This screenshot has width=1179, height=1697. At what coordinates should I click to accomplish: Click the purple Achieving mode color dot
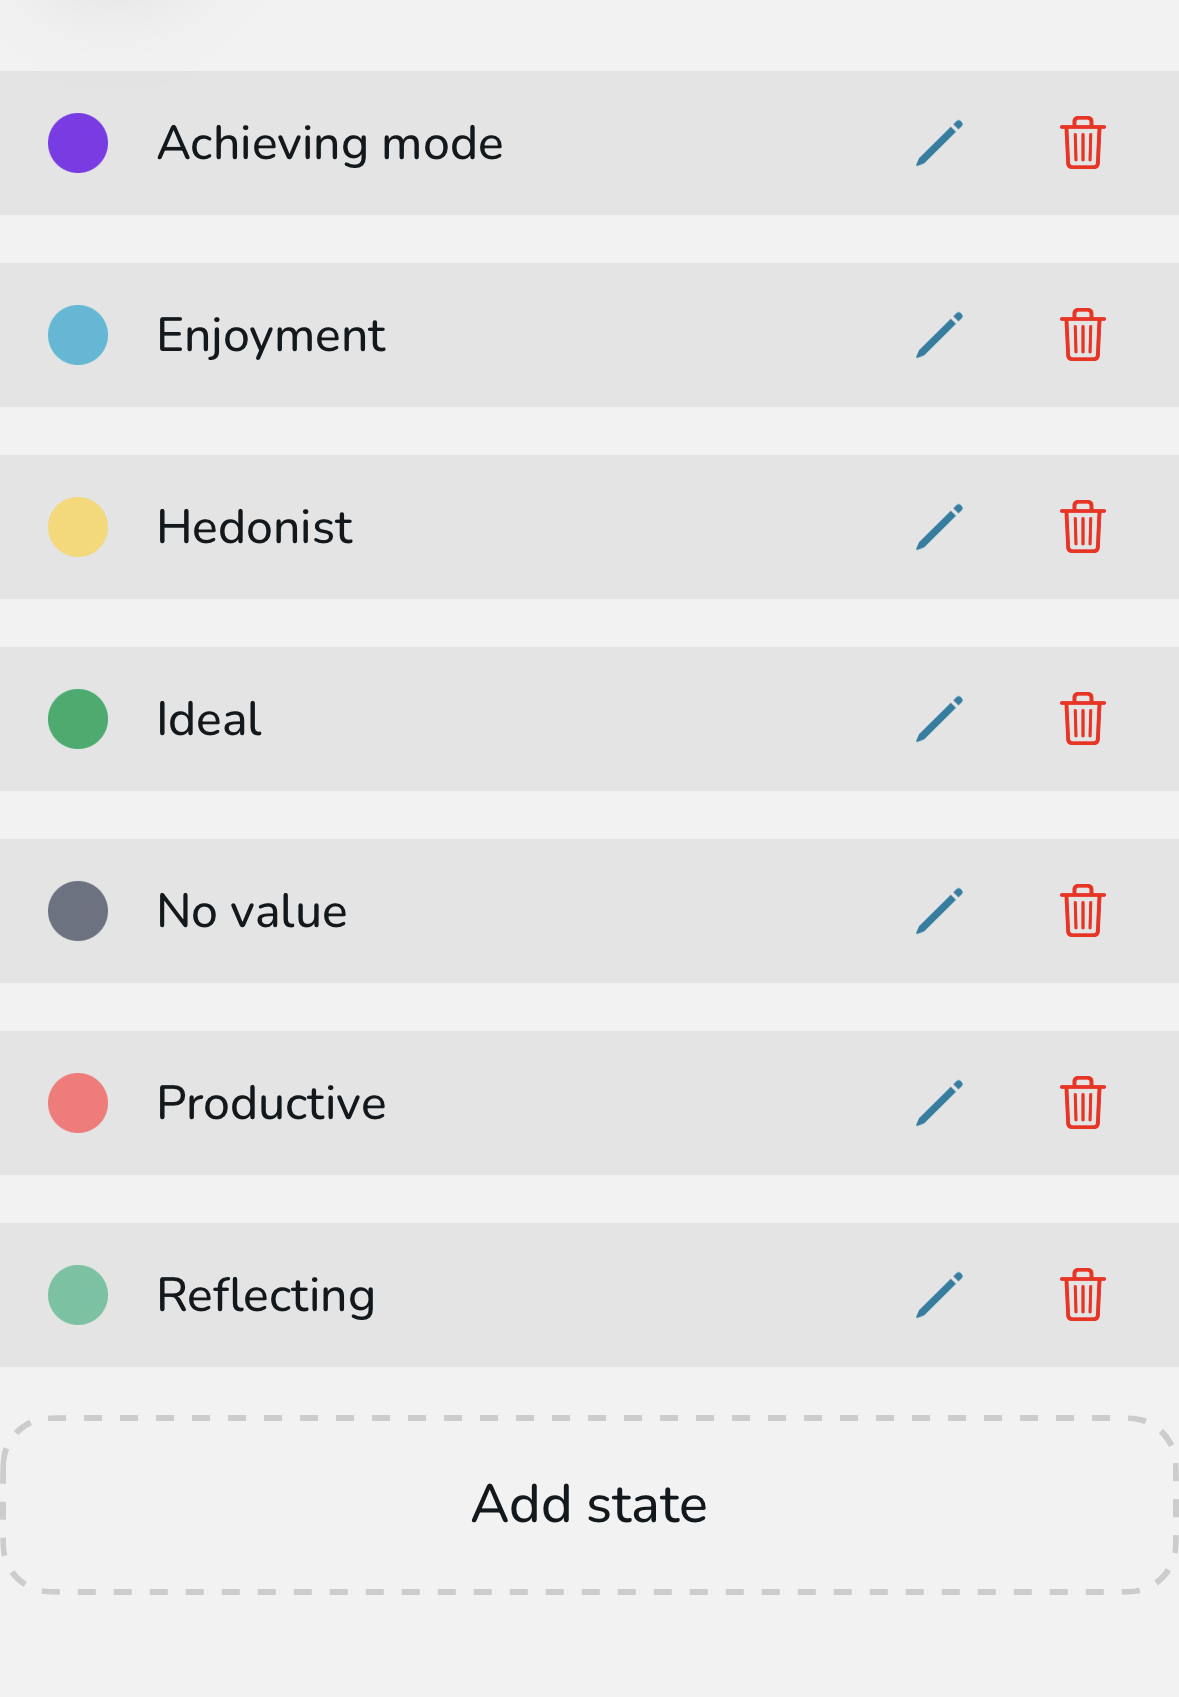coord(78,143)
